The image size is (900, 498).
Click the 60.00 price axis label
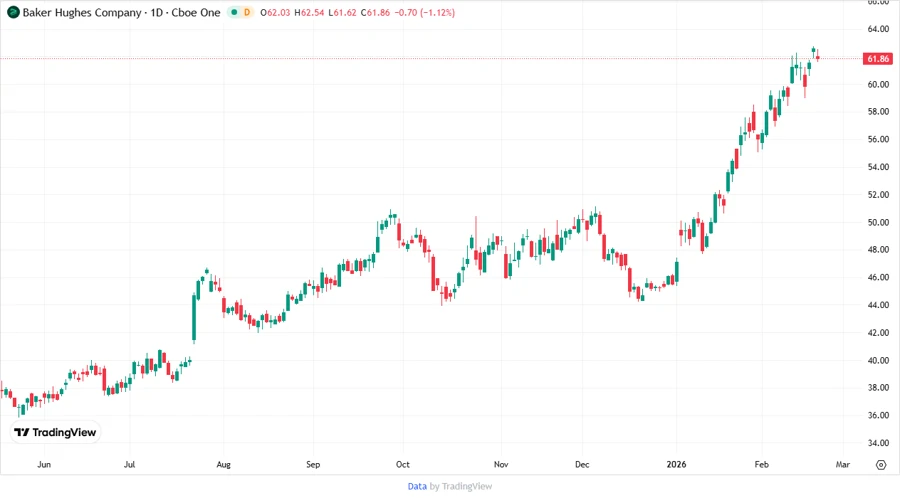878,84
